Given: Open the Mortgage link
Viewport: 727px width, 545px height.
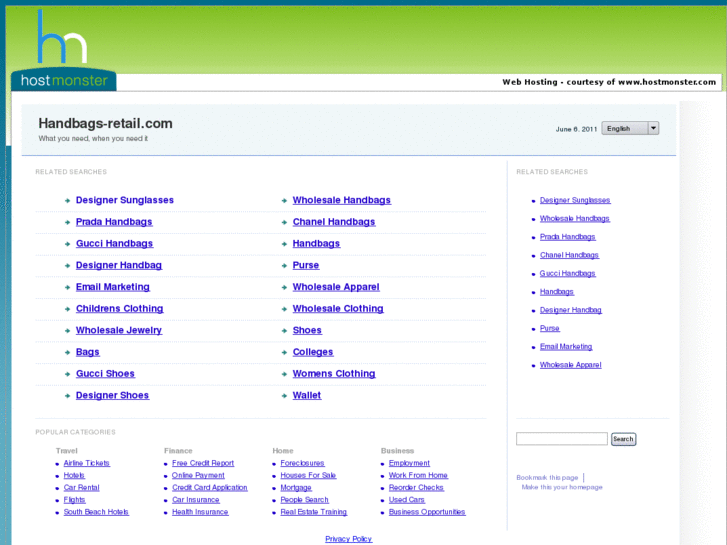Looking at the screenshot, I should (x=296, y=488).
